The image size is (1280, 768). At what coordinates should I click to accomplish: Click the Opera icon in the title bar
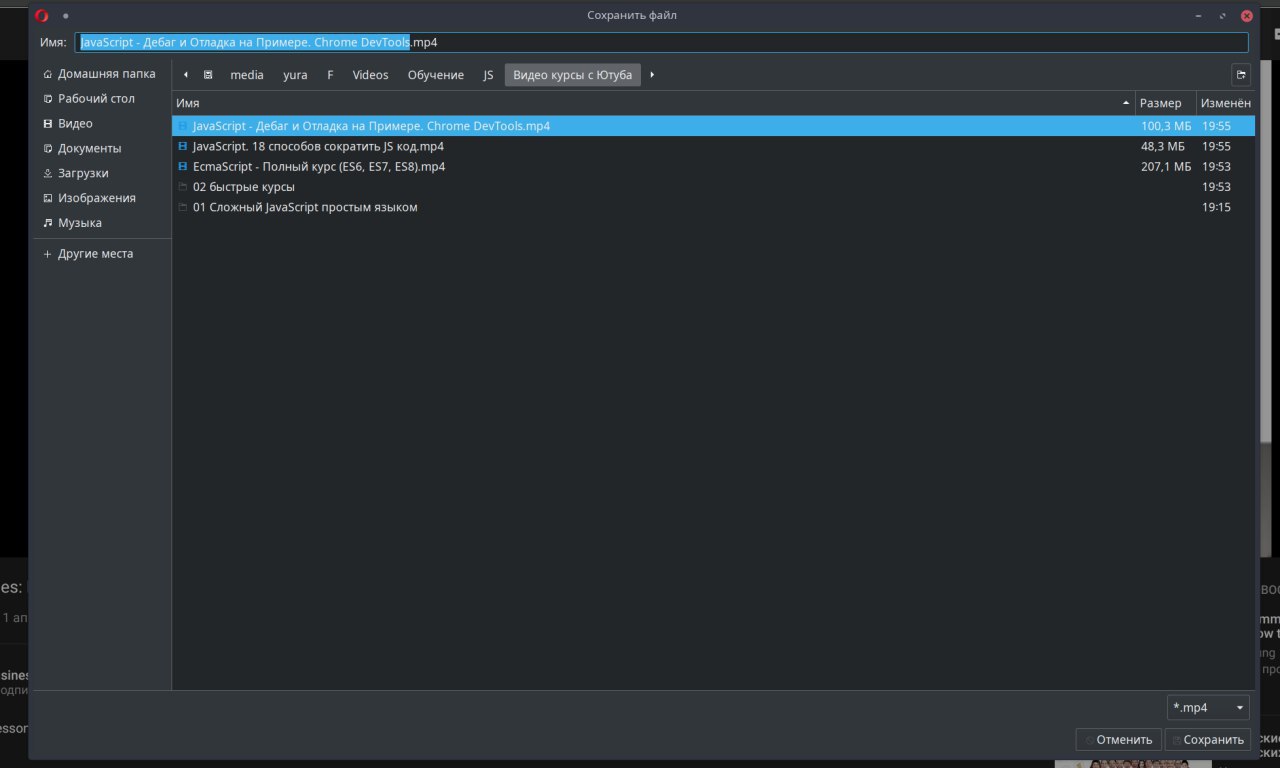click(x=41, y=15)
